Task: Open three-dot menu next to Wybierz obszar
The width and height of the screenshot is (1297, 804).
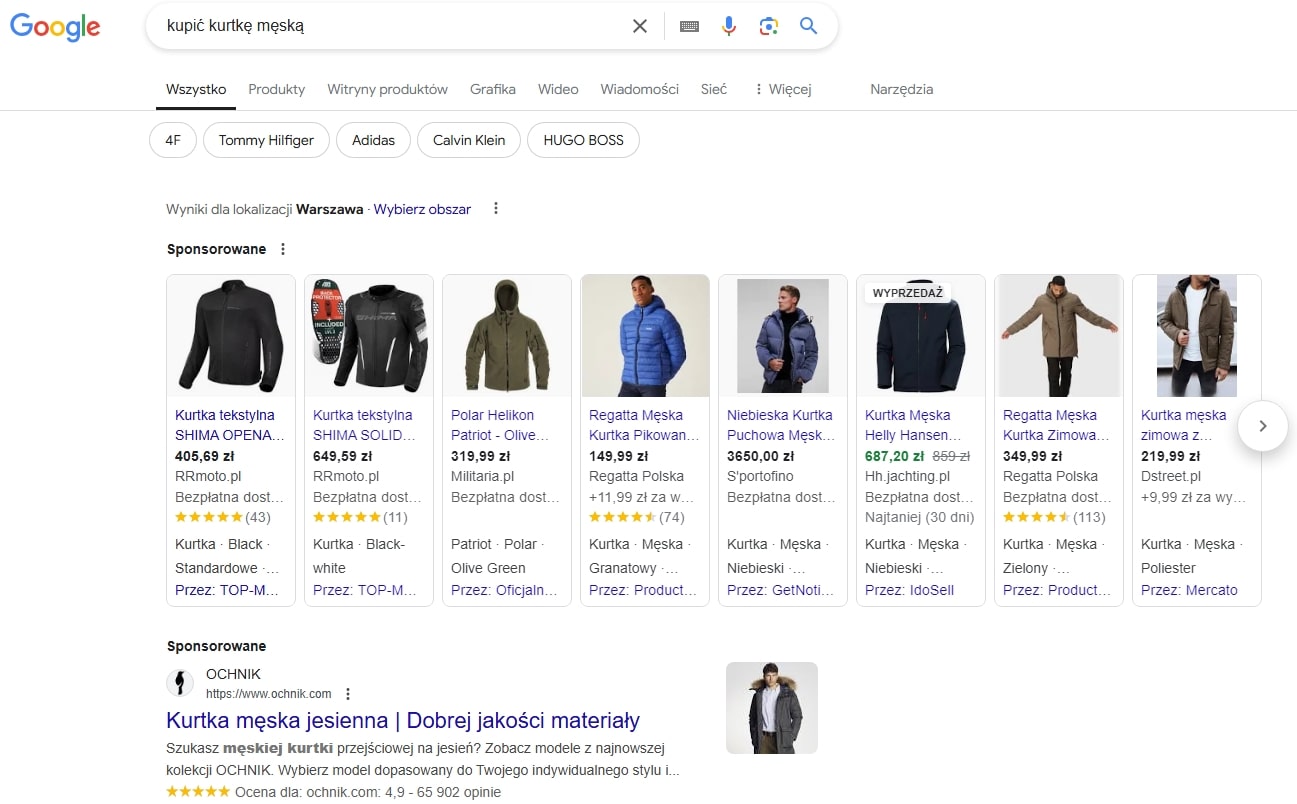Action: (495, 209)
